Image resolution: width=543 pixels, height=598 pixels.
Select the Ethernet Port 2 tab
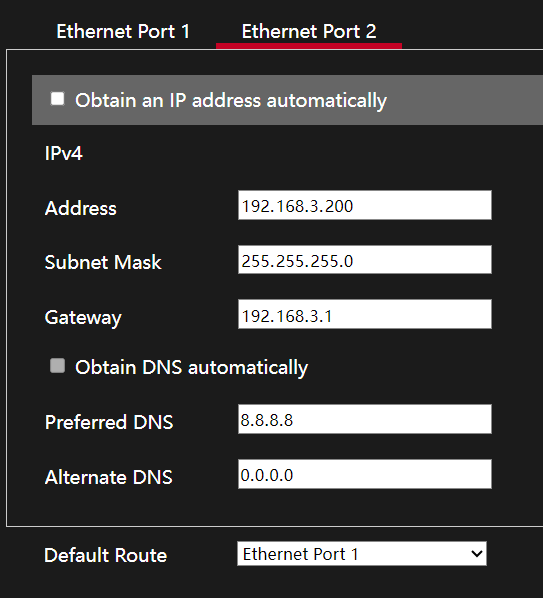pos(309,31)
